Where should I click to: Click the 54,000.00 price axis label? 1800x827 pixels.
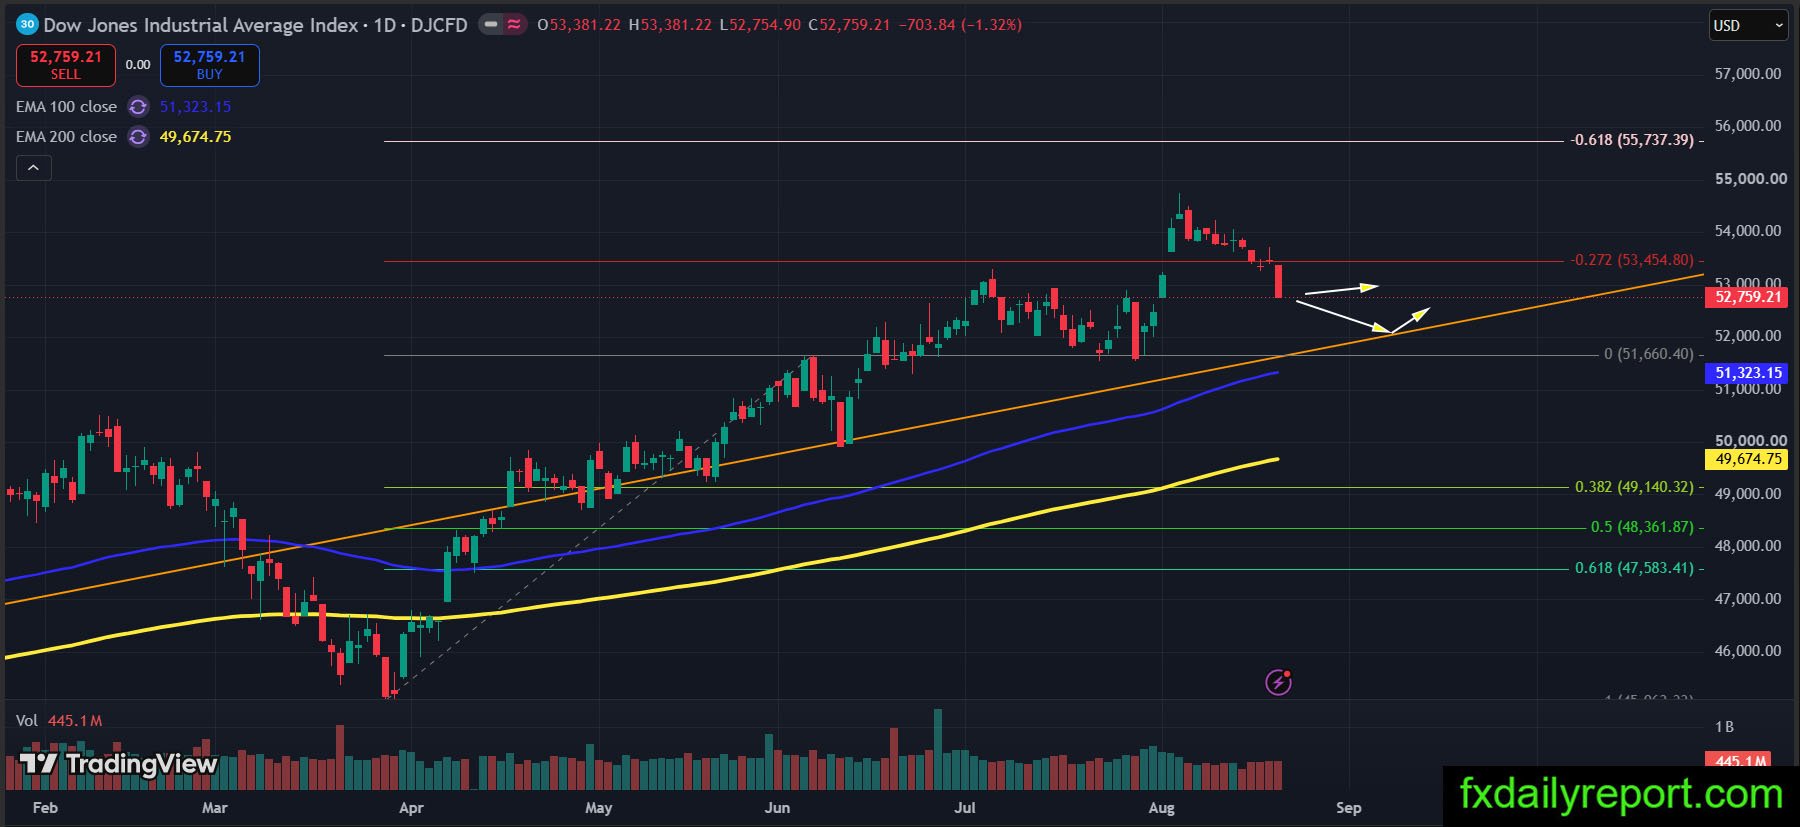(1748, 231)
